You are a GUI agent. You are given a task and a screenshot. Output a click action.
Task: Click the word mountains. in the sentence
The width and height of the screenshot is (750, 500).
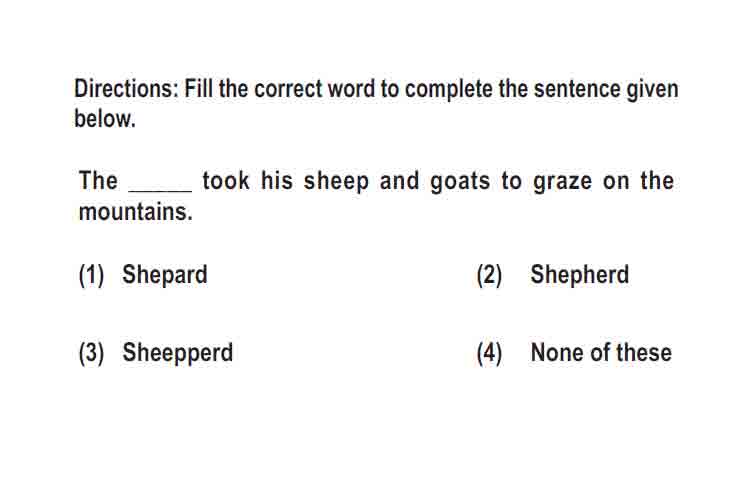[136, 212]
